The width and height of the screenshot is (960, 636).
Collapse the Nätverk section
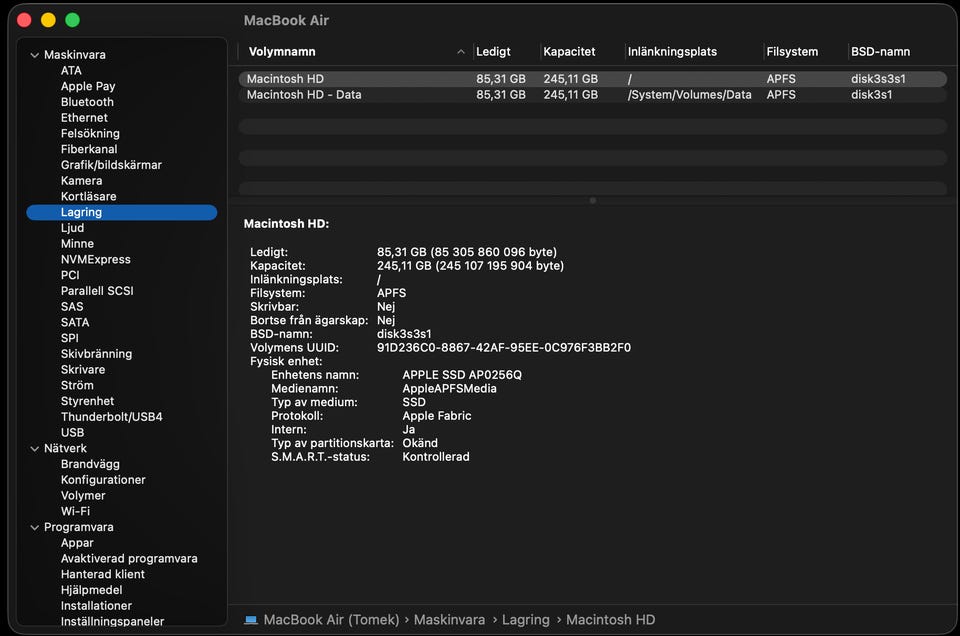tap(34, 449)
